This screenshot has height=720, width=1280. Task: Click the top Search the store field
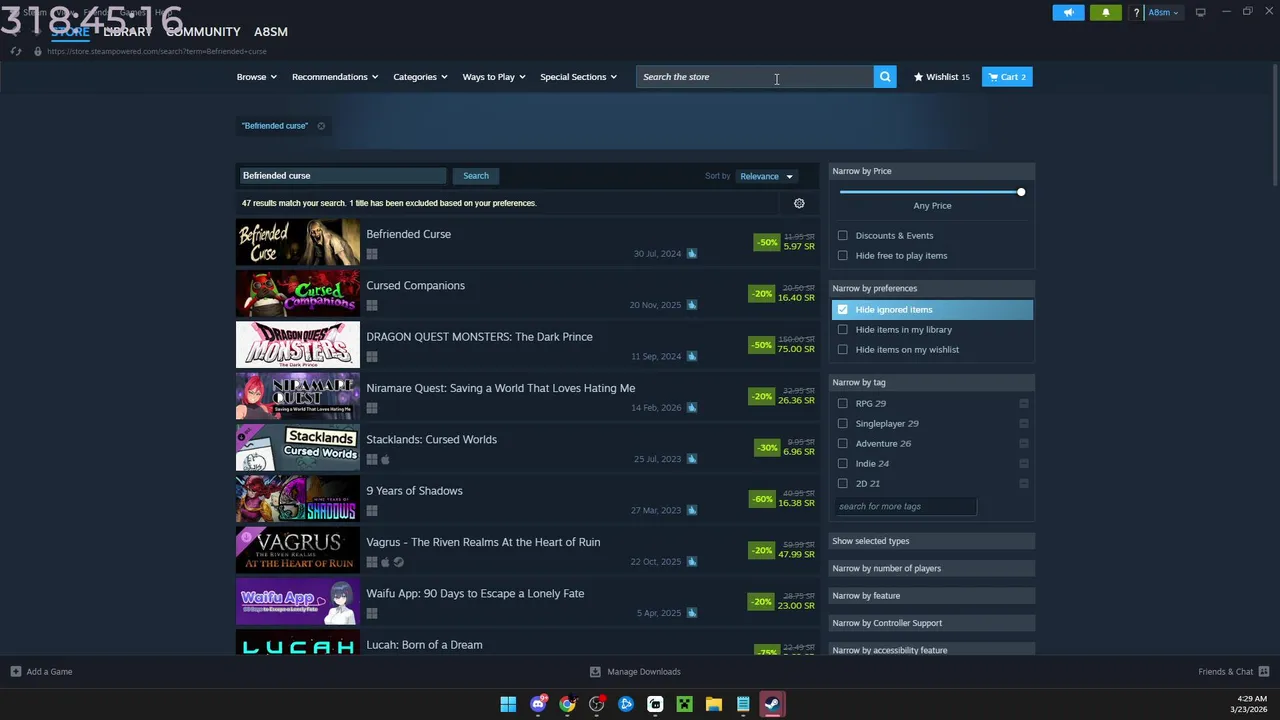755,77
